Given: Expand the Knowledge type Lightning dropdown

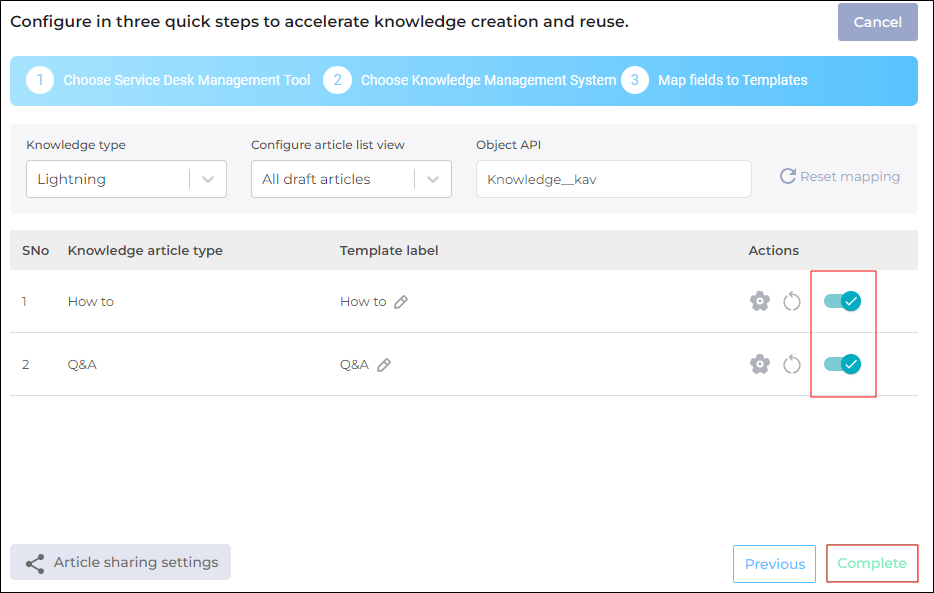Looking at the screenshot, I should pyautogui.click(x=126, y=179).
